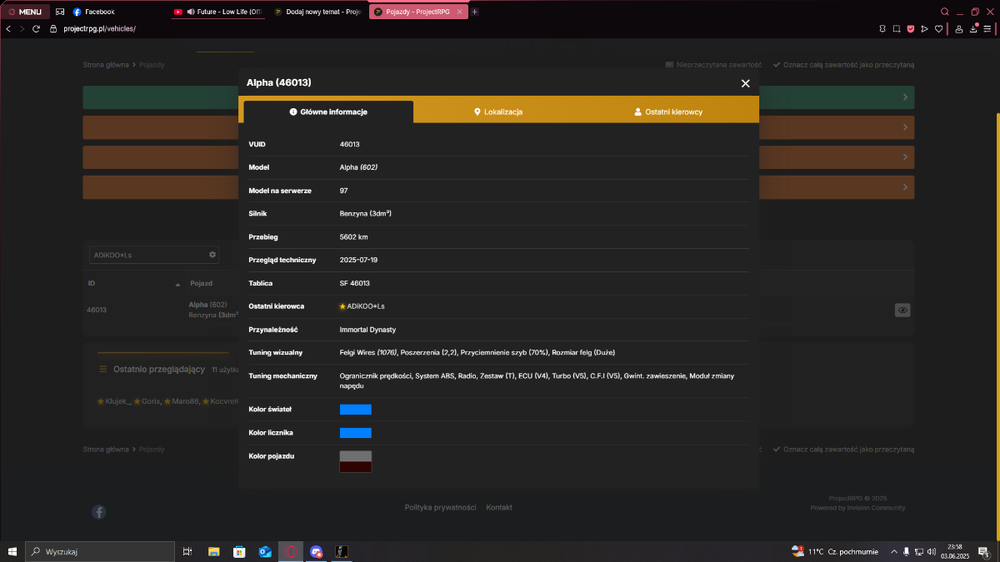Expand the green banner chevron

905,97
